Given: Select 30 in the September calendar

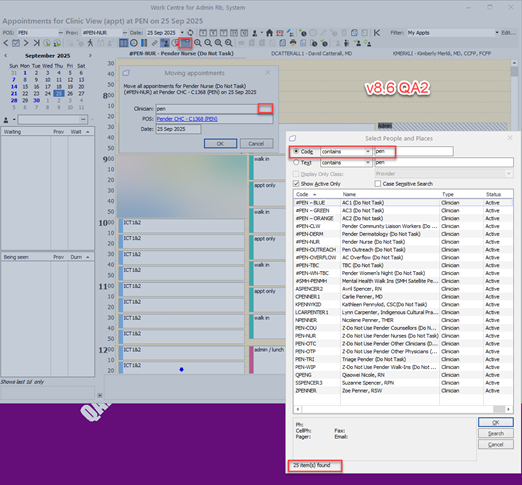Looking at the screenshot, I should pos(36,100).
